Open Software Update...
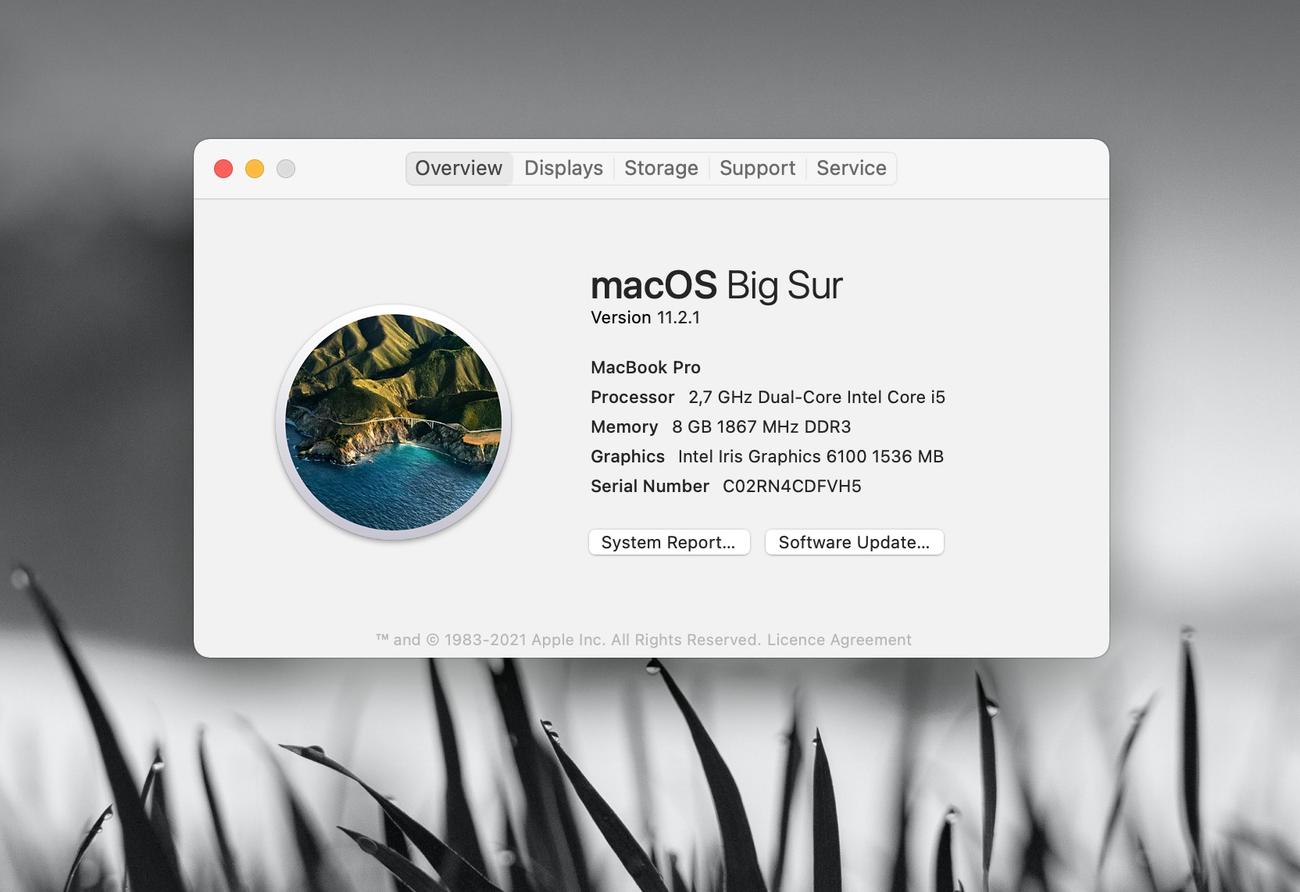Screen dimensions: 1300x892 coord(854,542)
